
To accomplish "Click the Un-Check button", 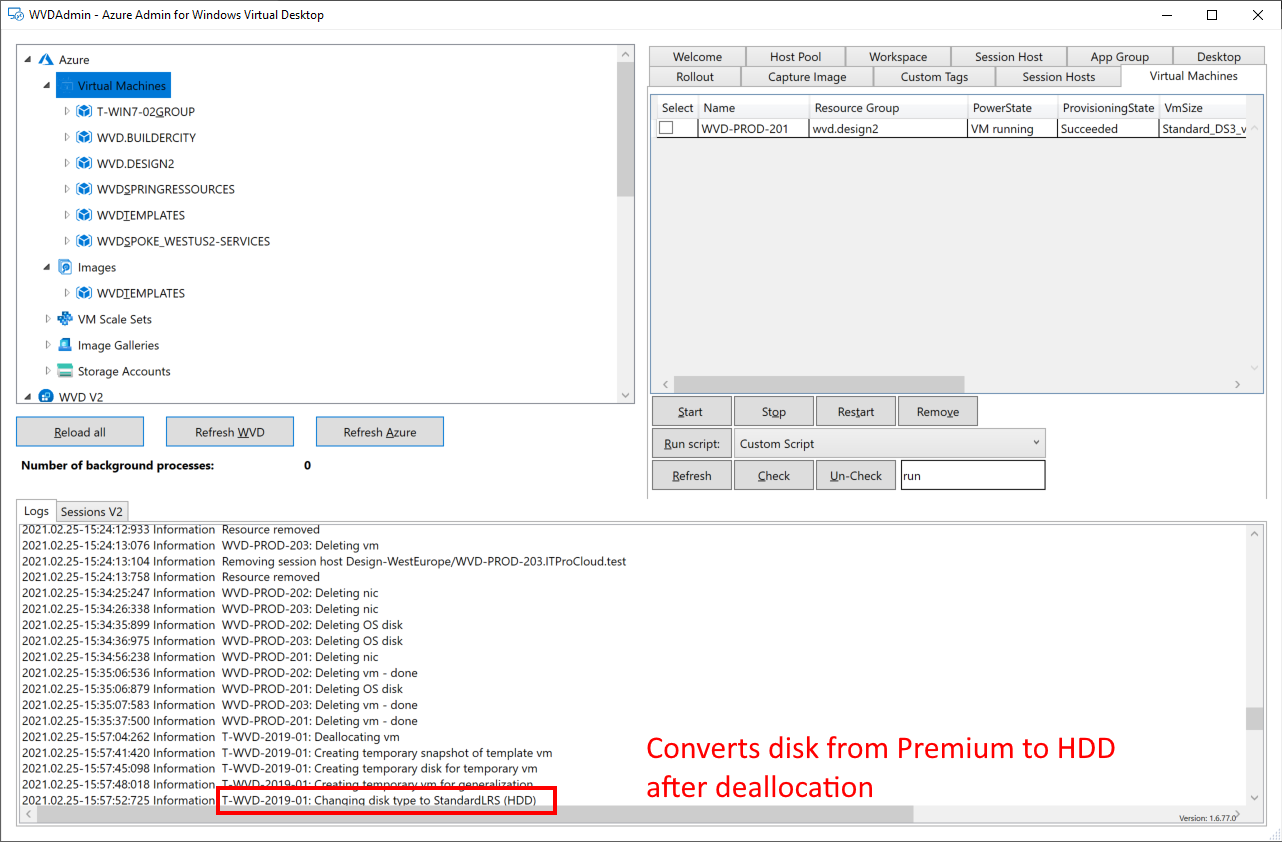I will pos(855,476).
